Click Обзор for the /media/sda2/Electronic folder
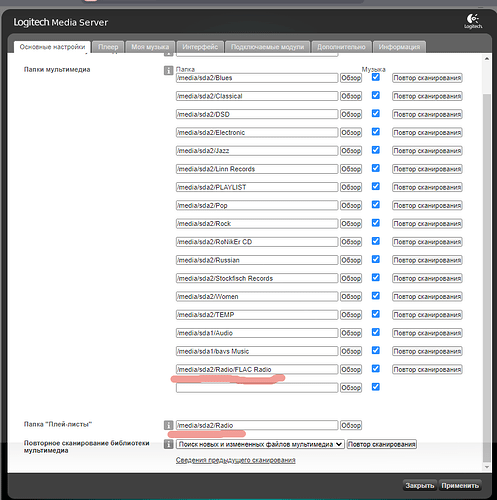This screenshot has height=500, width=497. click(x=351, y=133)
